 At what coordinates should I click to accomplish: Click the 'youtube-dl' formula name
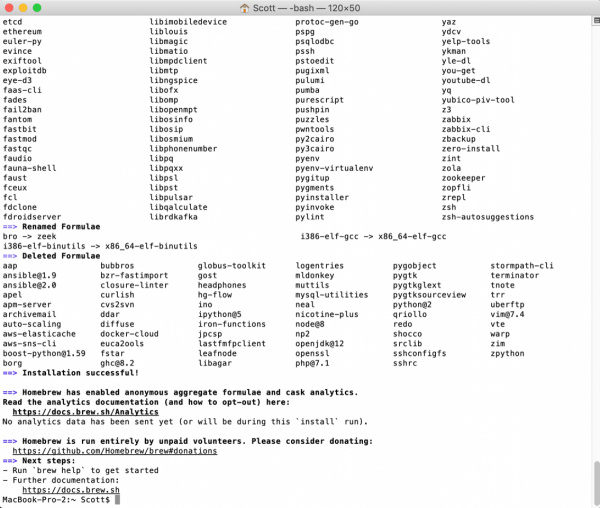466,80
